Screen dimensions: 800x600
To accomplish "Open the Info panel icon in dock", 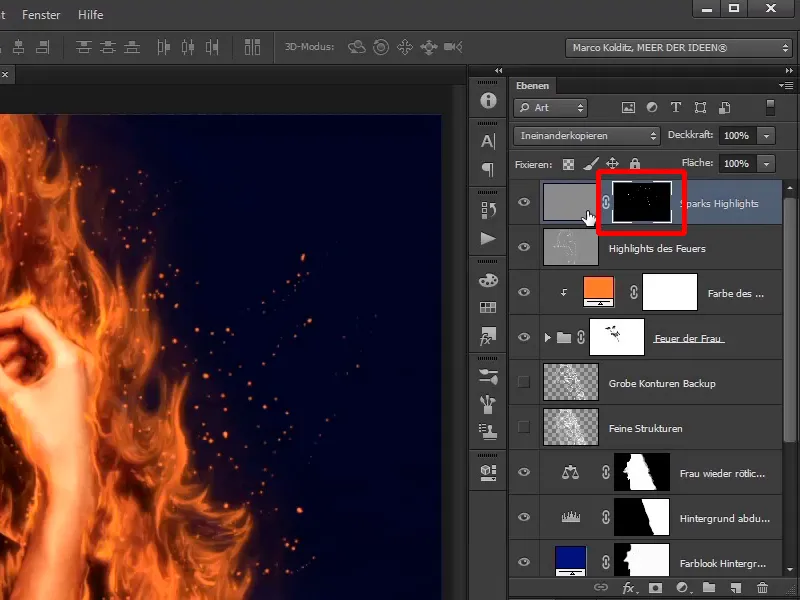I will pyautogui.click(x=488, y=101).
